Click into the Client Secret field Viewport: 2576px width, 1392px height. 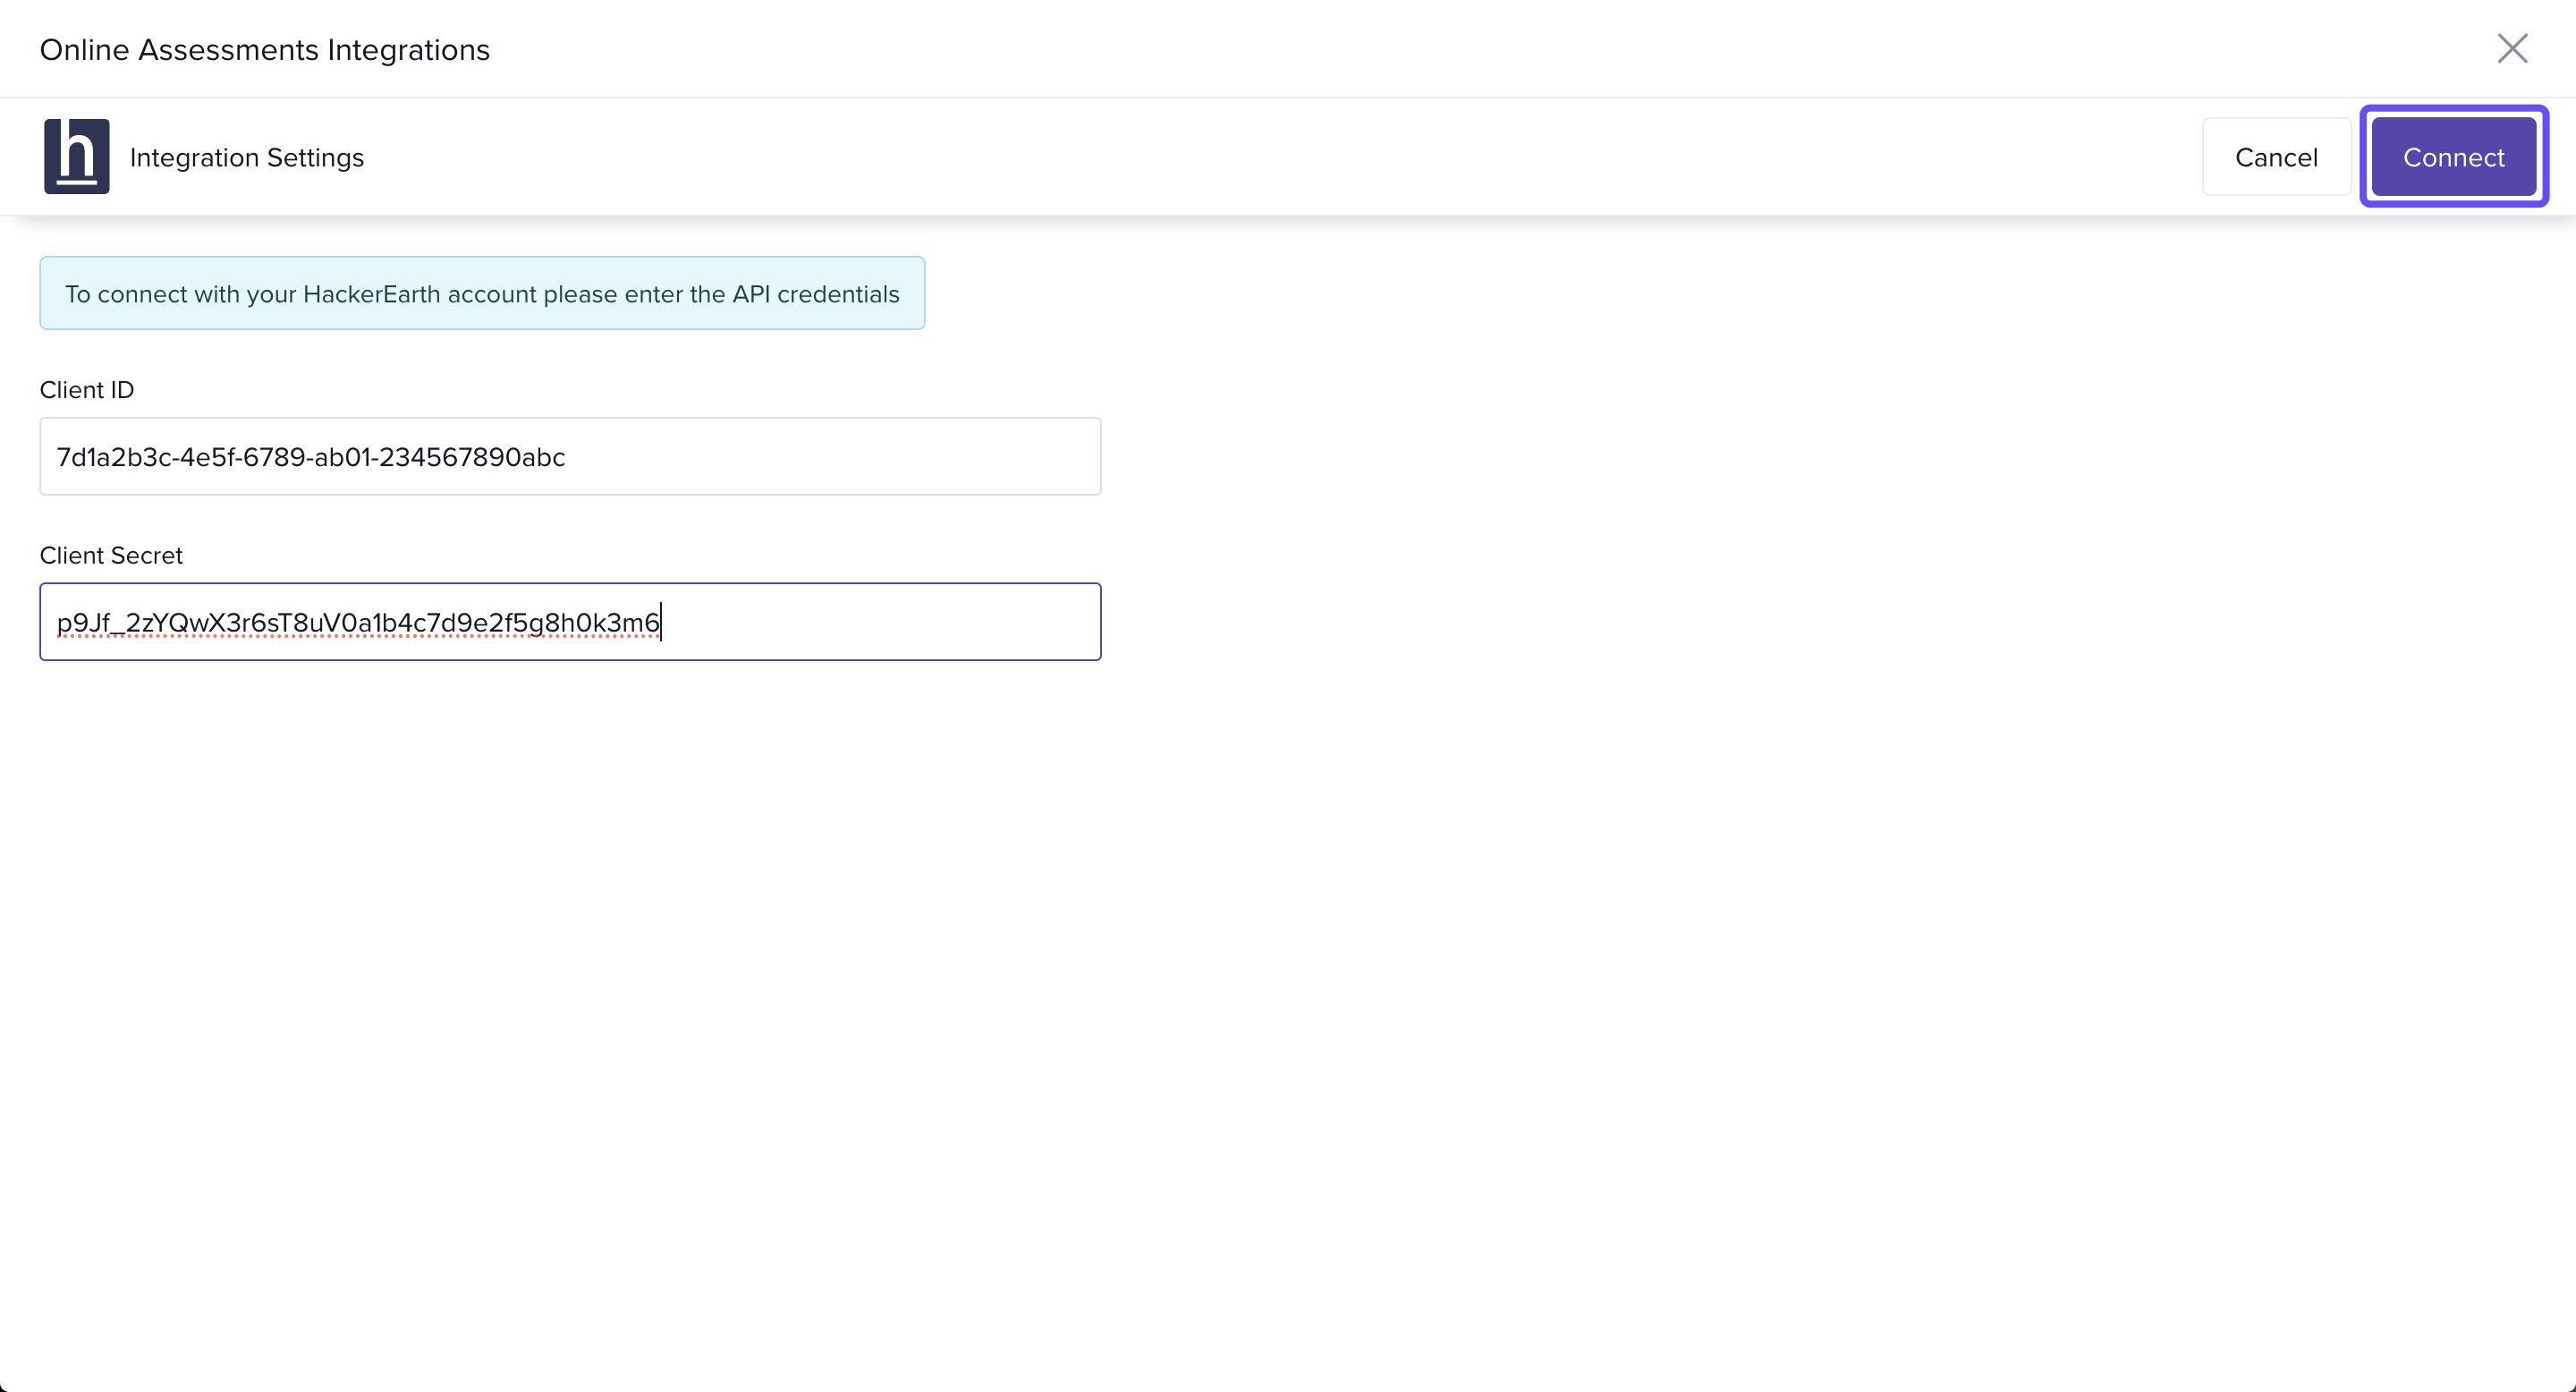pos(570,622)
